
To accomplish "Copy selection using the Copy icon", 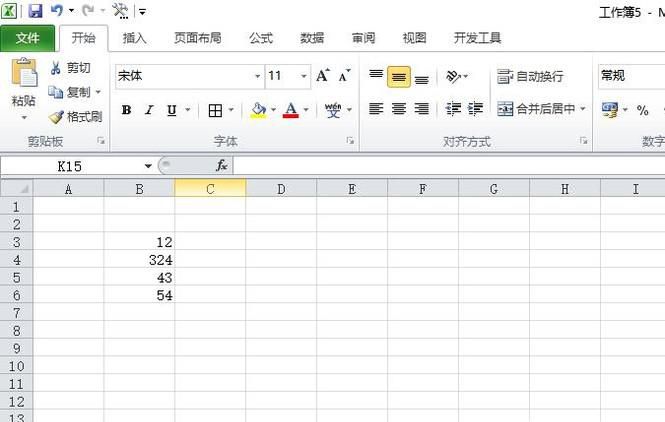I will [56, 92].
